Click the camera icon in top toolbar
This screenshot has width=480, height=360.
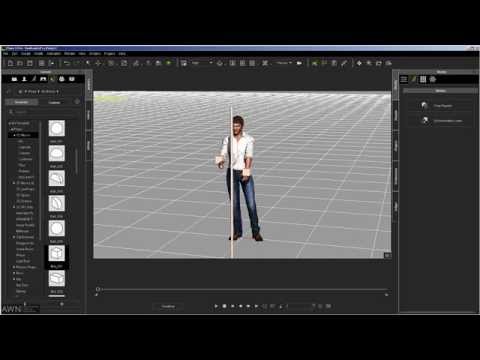tap(299, 63)
